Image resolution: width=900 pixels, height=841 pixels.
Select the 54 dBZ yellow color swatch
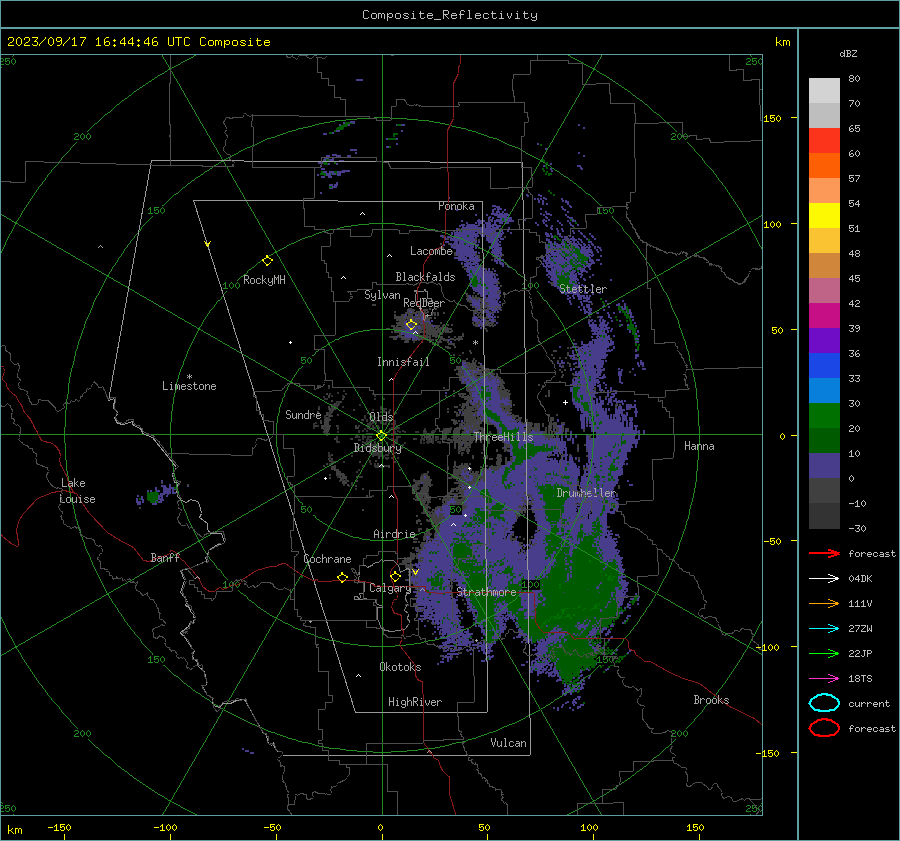tap(824, 215)
